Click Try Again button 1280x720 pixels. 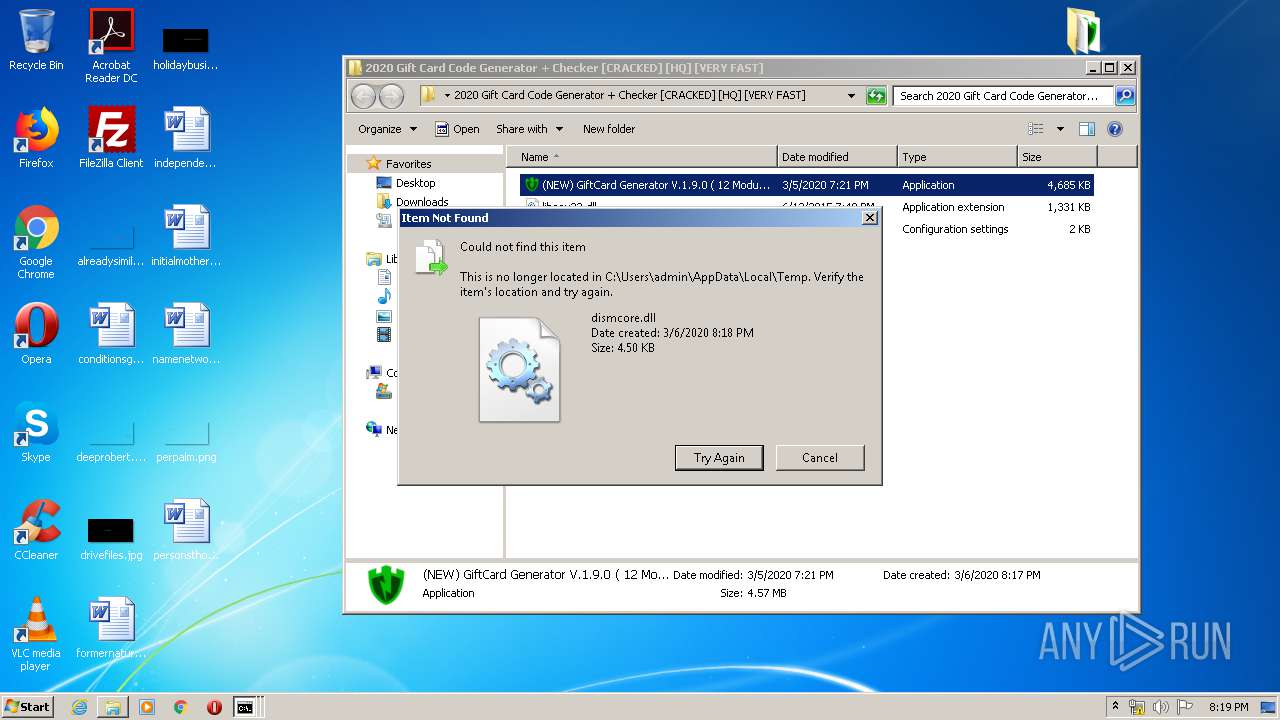pyautogui.click(x=719, y=458)
